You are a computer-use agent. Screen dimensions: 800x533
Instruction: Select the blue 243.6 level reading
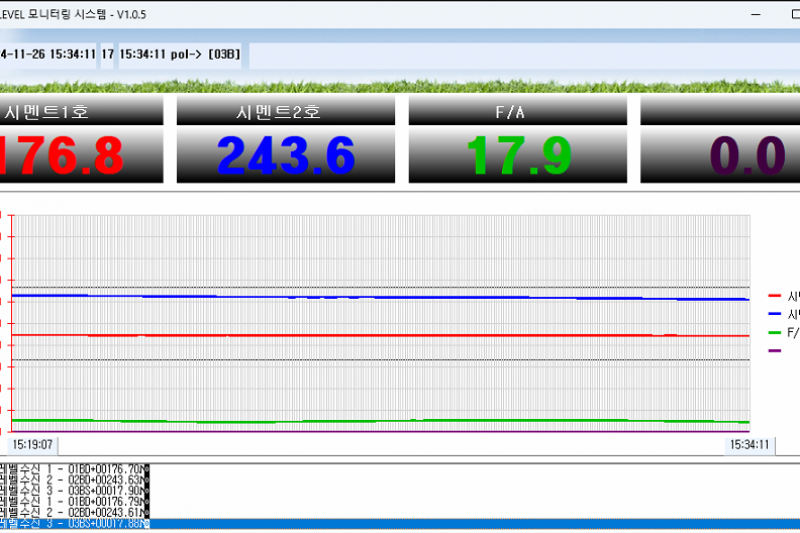coord(285,155)
